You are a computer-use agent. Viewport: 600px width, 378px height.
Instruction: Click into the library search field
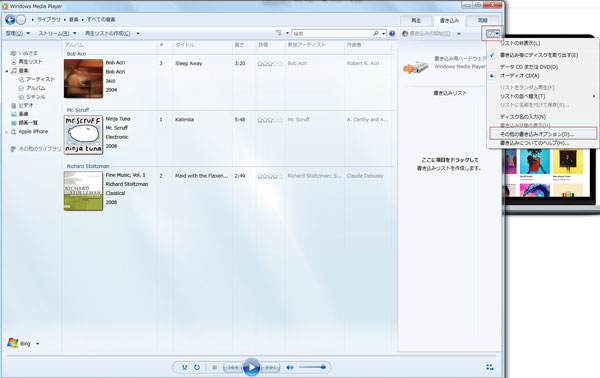tap(332, 34)
